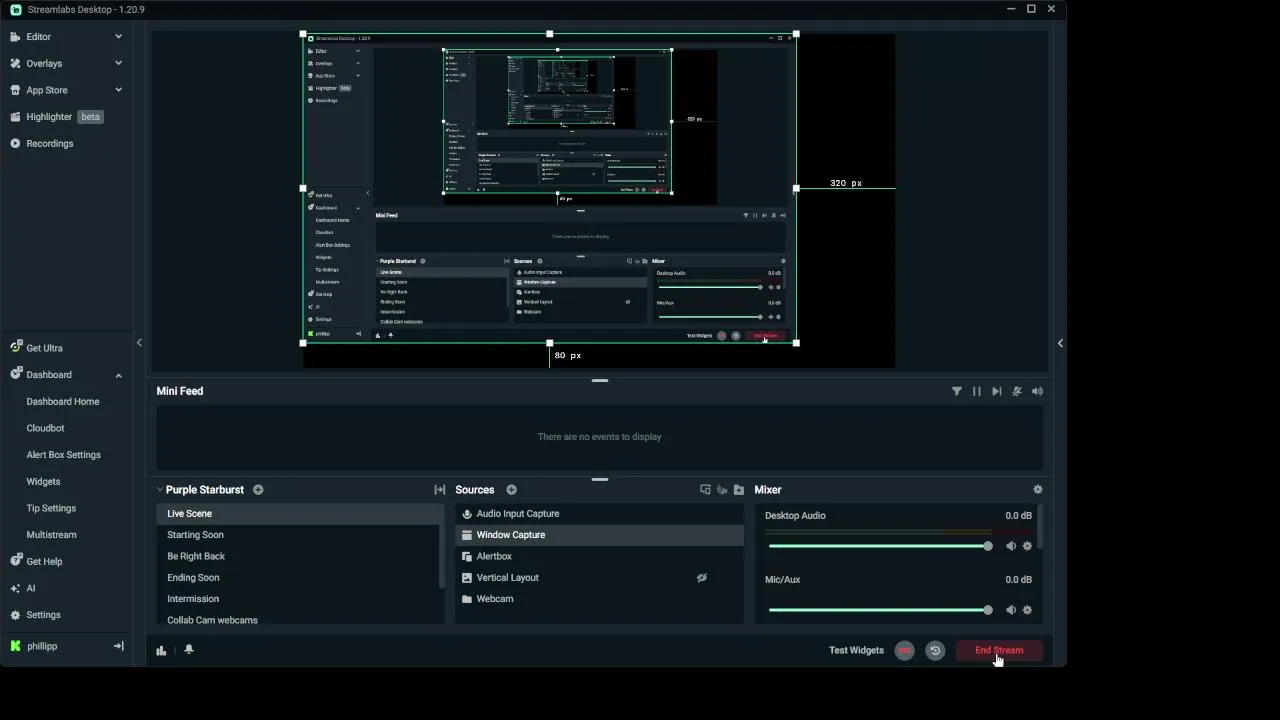The image size is (1280, 720).
Task: Open Multistream page
Action: 51,535
